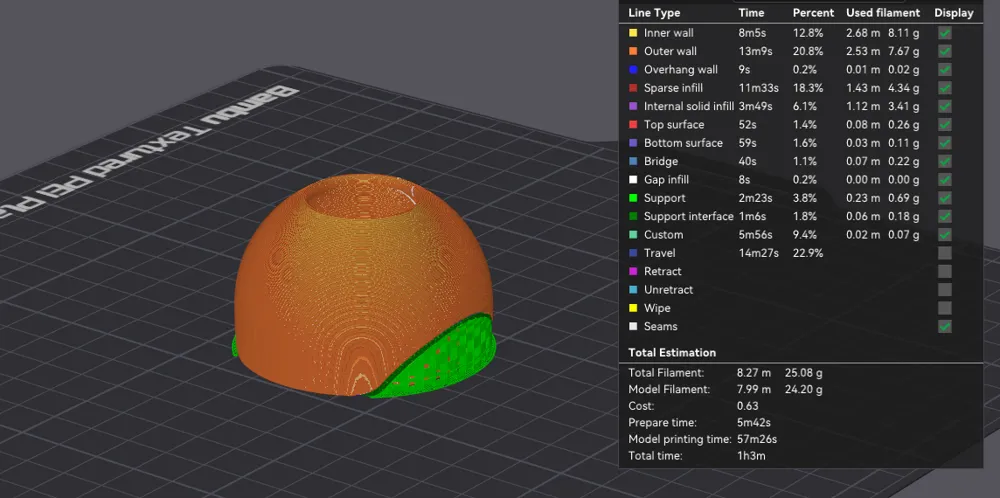The height and width of the screenshot is (498, 1000).
Task: Hide Inner wall lines via its checkbox
Action: pos(945,33)
